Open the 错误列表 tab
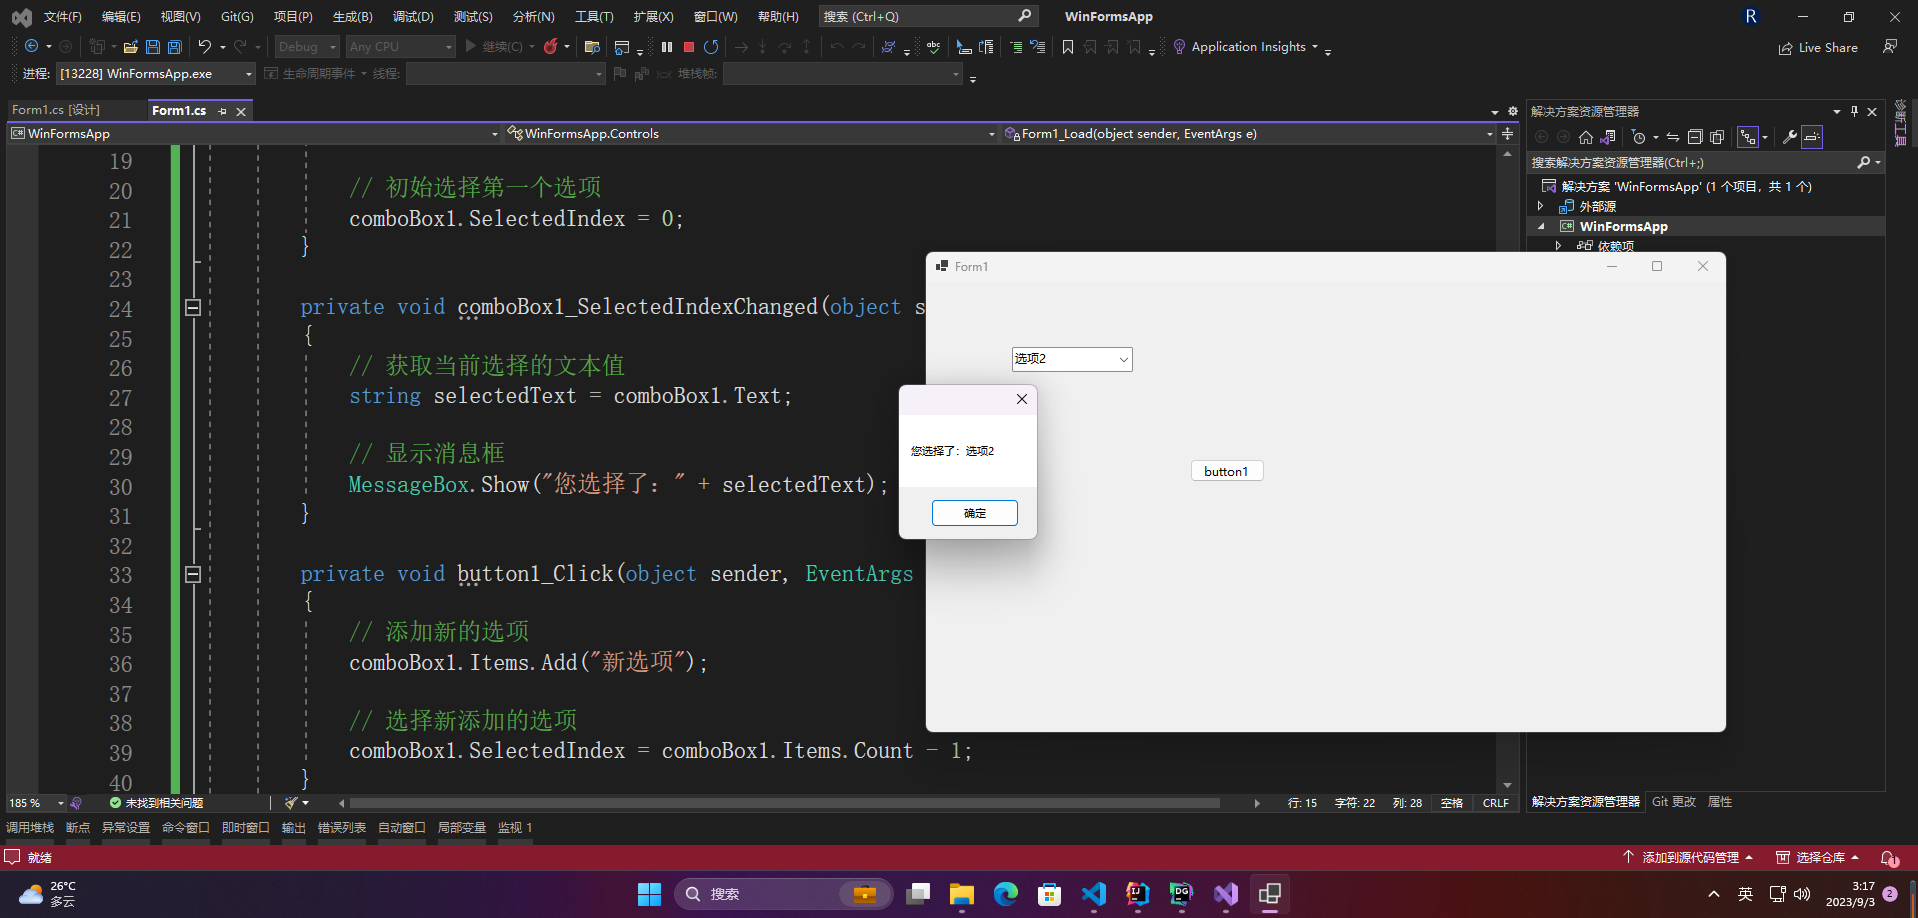Viewport: 1918px width, 918px height. pos(342,828)
